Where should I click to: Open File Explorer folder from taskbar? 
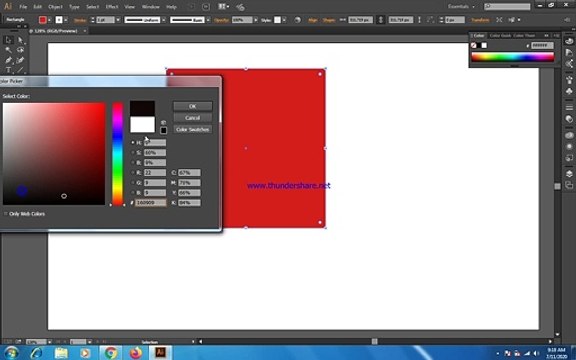[x=61, y=353]
